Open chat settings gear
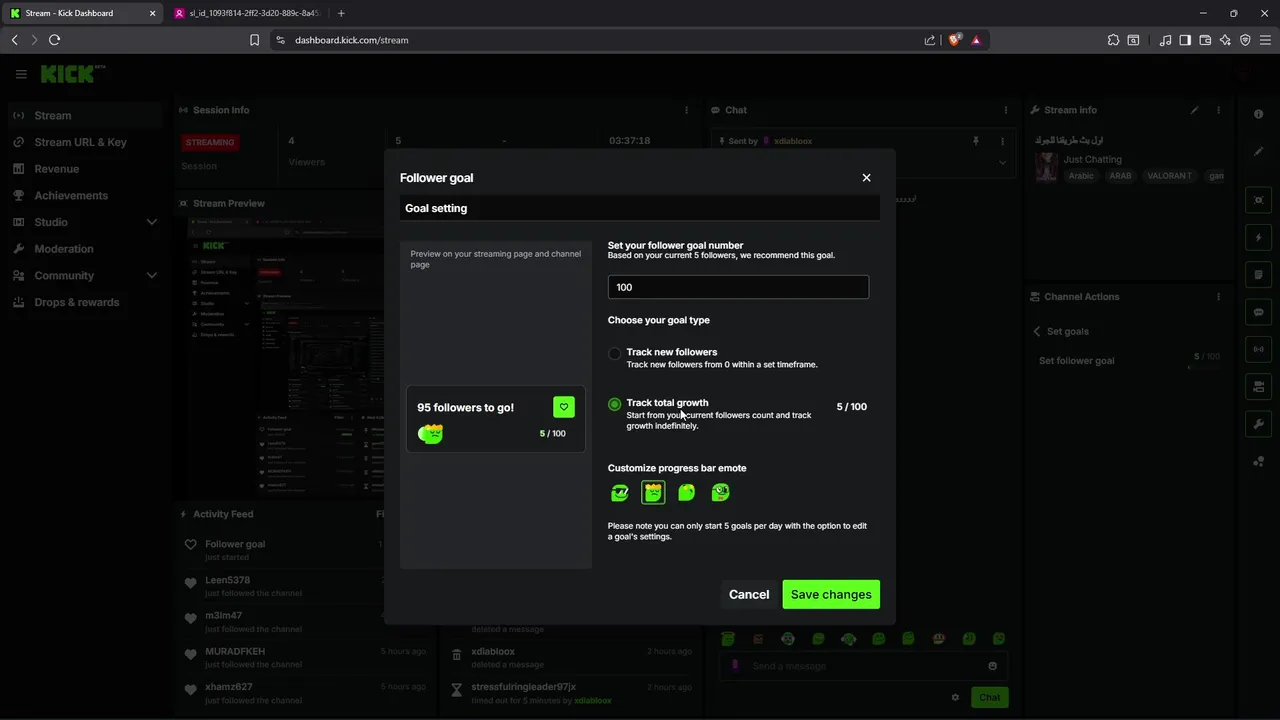This screenshot has height=720, width=1280. pyautogui.click(x=955, y=697)
